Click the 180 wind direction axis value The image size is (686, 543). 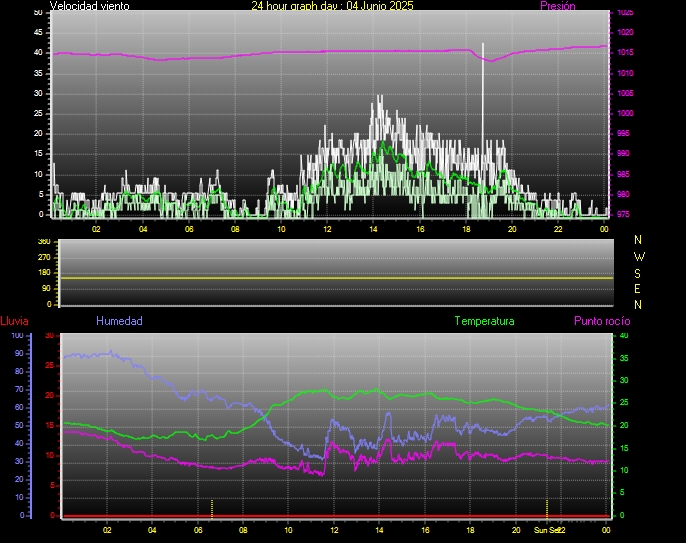pyautogui.click(x=44, y=273)
